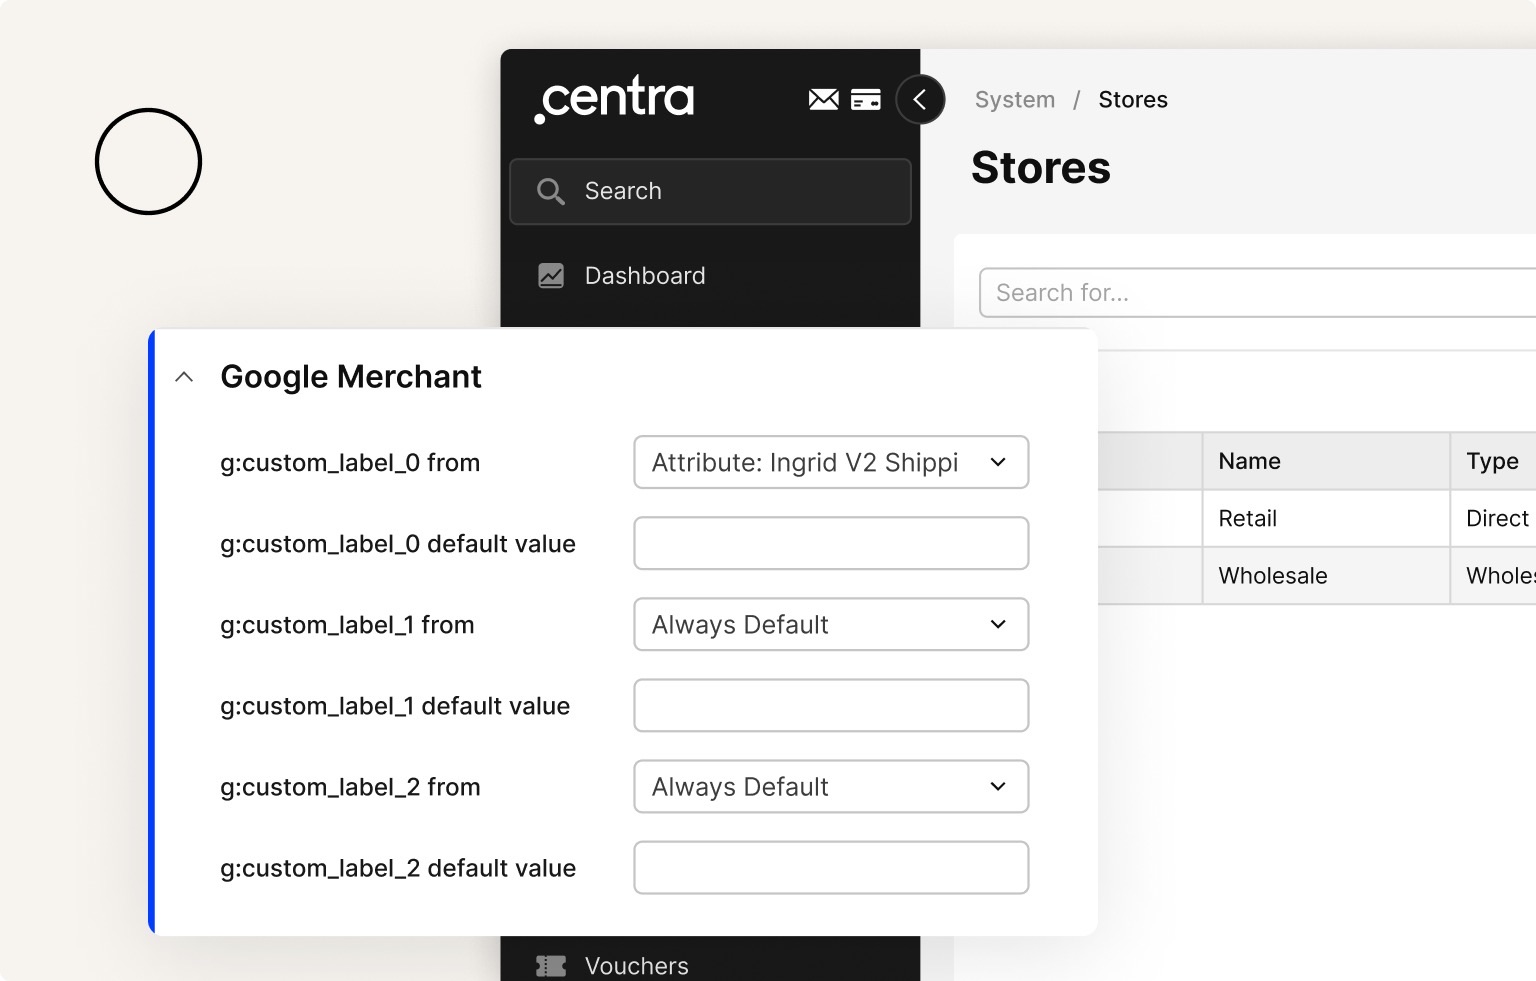This screenshot has height=981, width=1536.
Task: Collapse the Google Merchant section
Action: click(184, 377)
